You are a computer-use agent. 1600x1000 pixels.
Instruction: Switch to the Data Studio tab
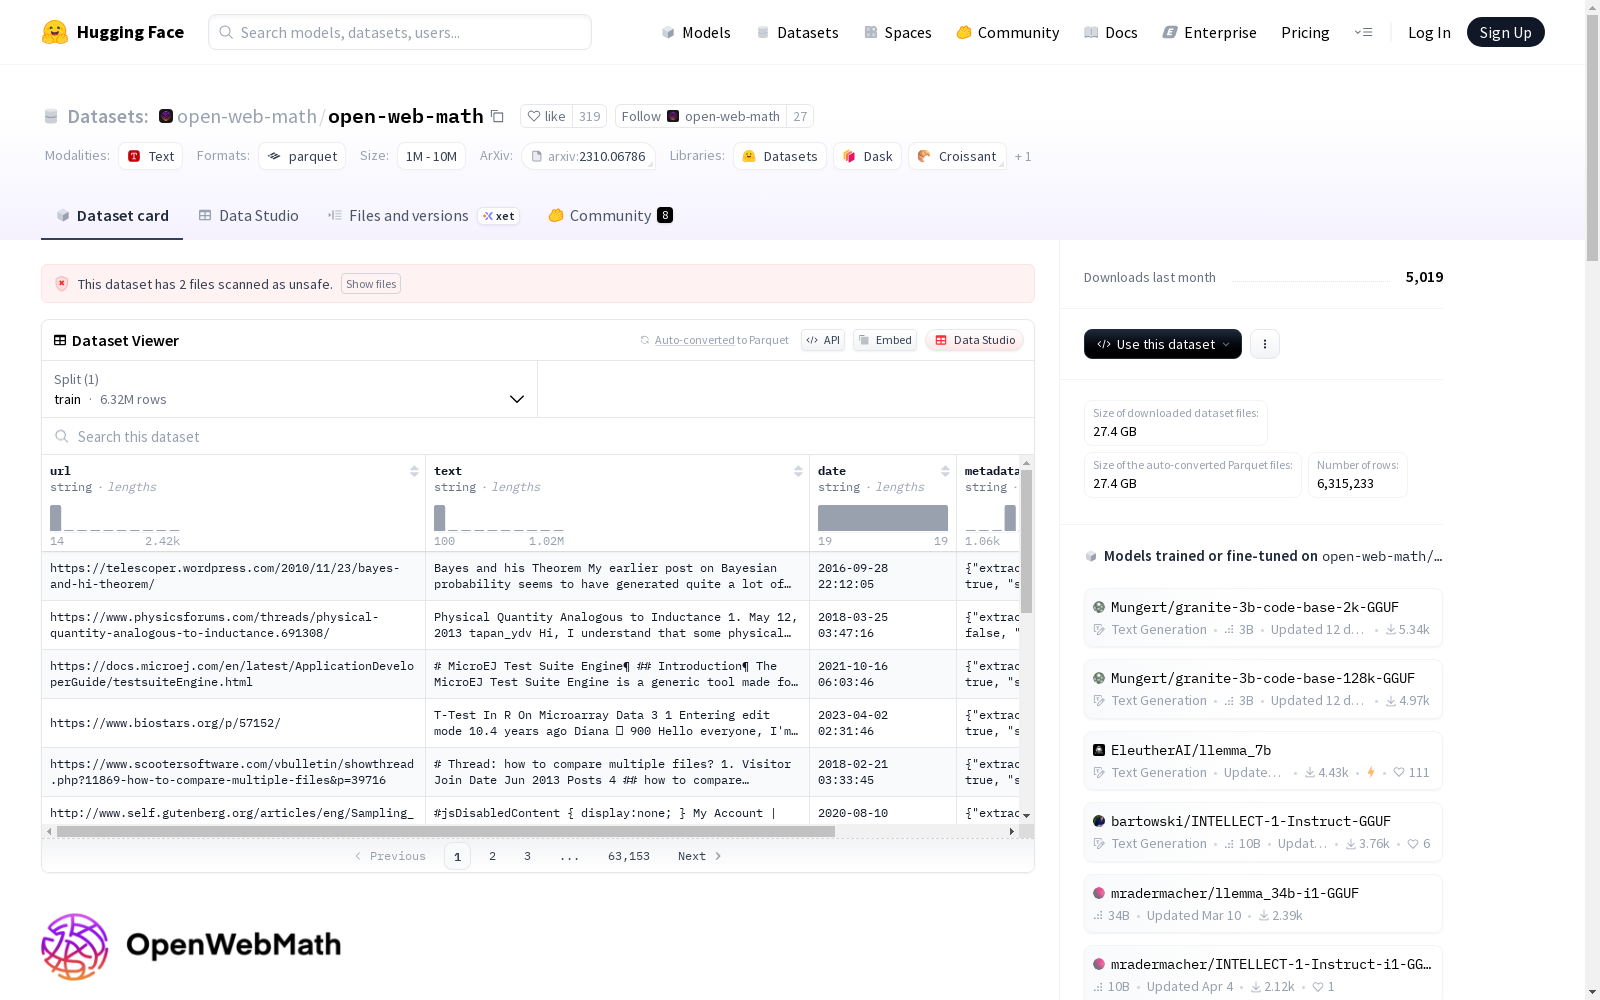pos(248,216)
